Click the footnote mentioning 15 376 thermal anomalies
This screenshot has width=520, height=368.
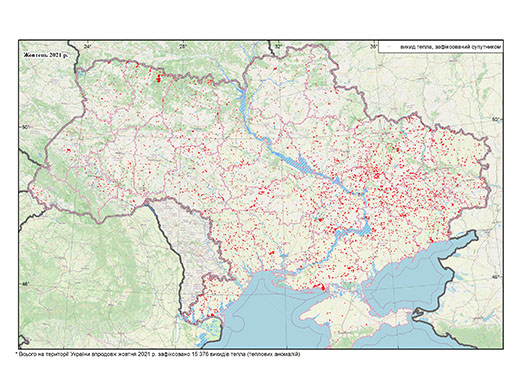pyautogui.click(x=158, y=354)
